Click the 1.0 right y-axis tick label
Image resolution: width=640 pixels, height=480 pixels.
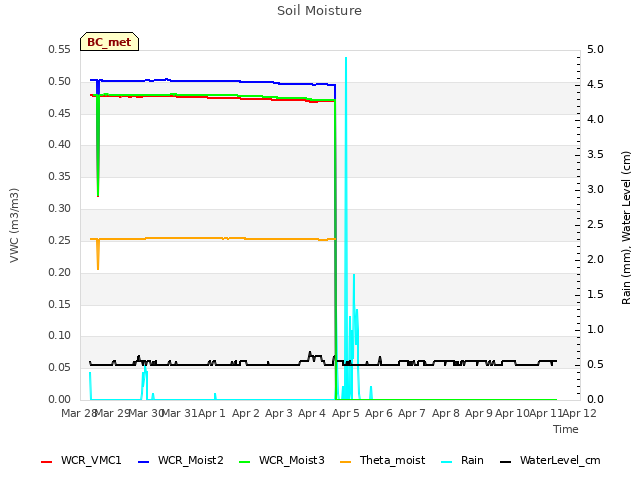coord(595,330)
